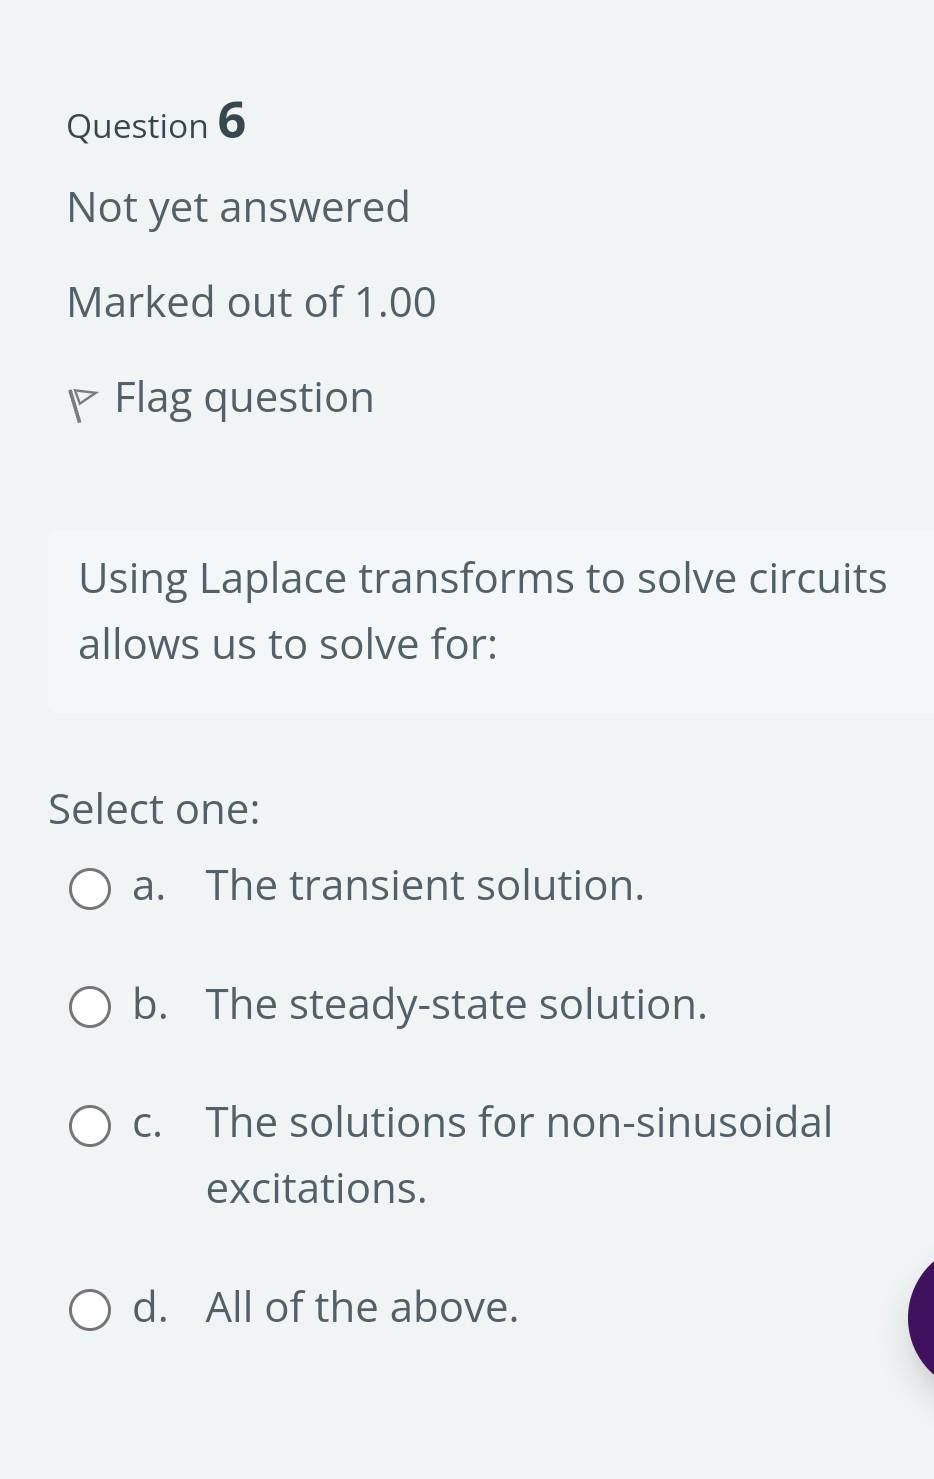Select radio button for answer d

coord(90,1309)
